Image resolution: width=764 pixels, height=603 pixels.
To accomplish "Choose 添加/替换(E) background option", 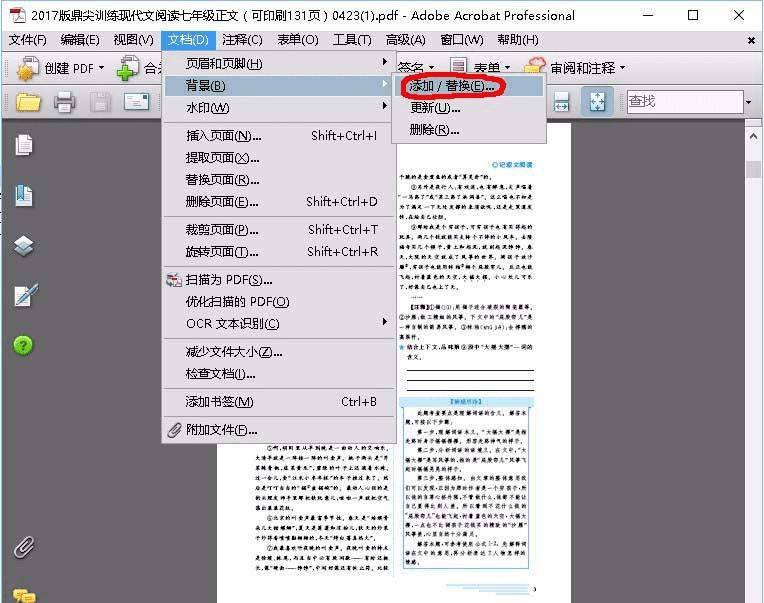I will [x=469, y=86].
